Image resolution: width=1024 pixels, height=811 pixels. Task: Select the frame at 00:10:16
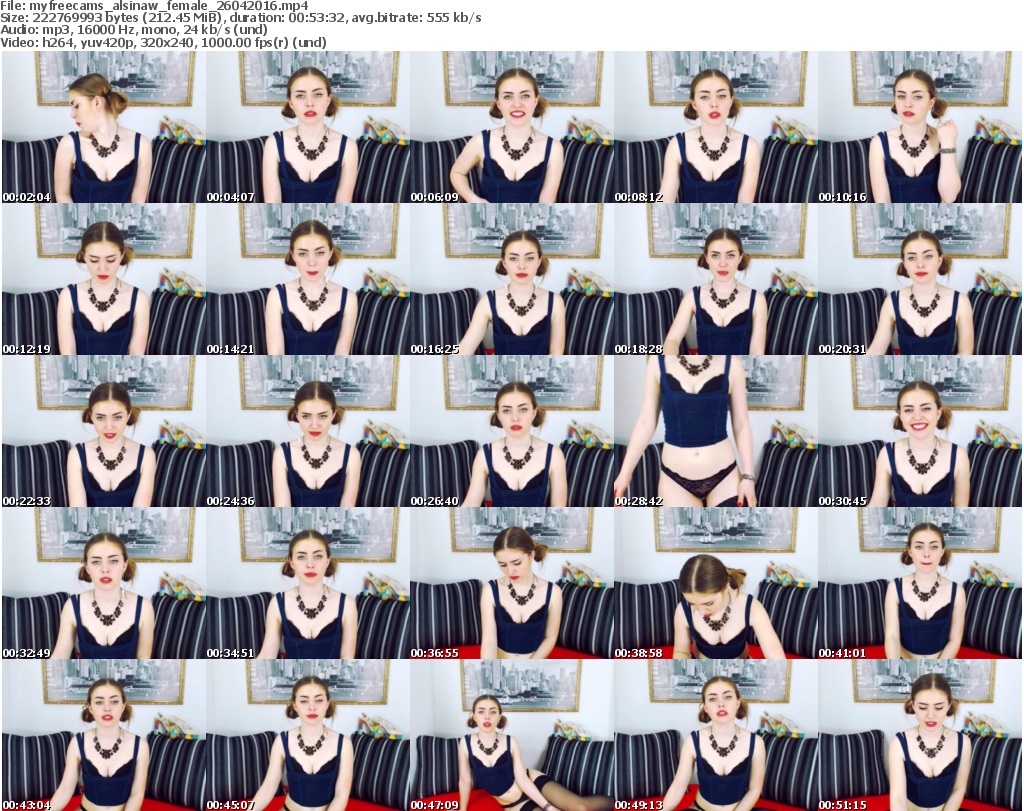tap(920, 127)
